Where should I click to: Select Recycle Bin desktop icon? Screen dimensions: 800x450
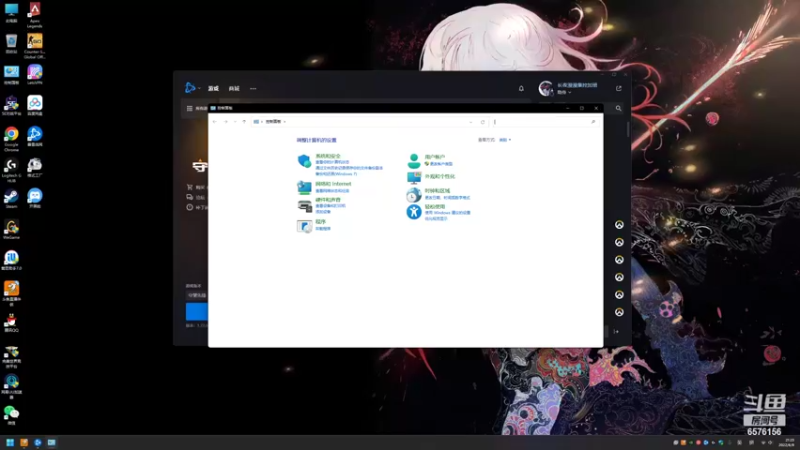(11, 43)
